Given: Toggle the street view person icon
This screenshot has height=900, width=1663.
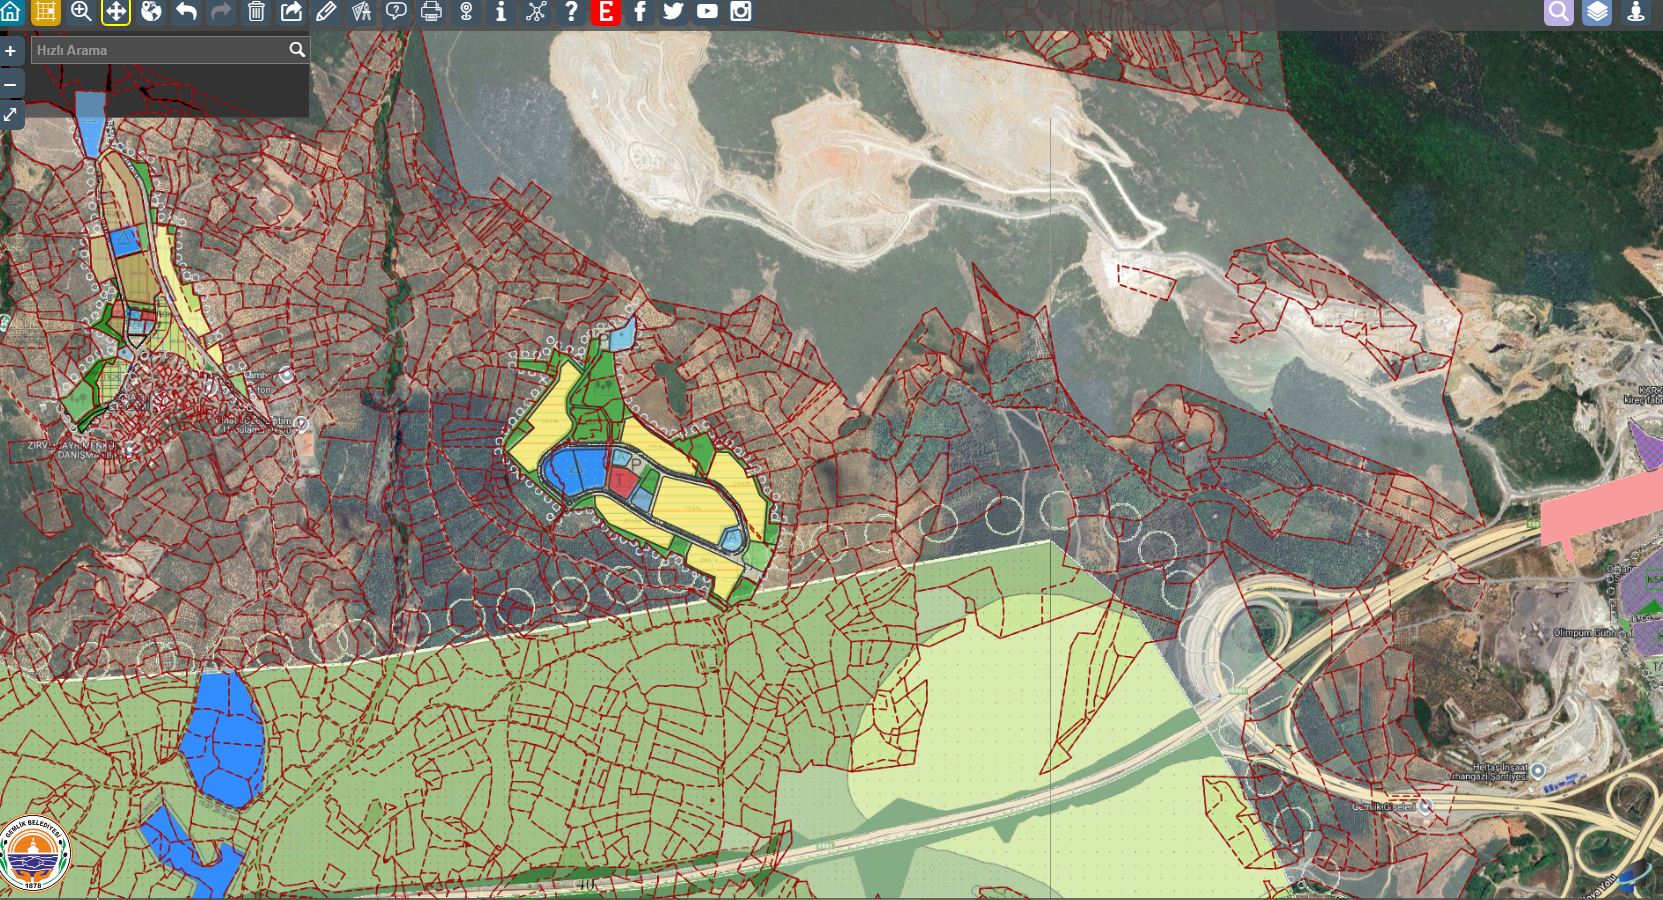Looking at the screenshot, I should pyautogui.click(x=1636, y=12).
